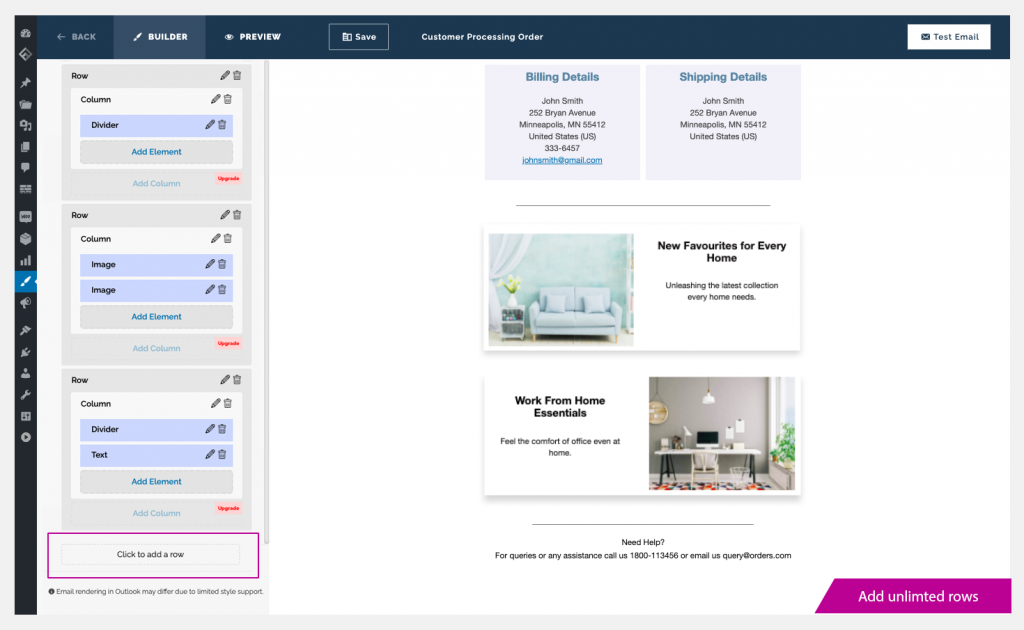The image size is (1024, 630).
Task: Add Element below the Image elements
Action: (157, 317)
